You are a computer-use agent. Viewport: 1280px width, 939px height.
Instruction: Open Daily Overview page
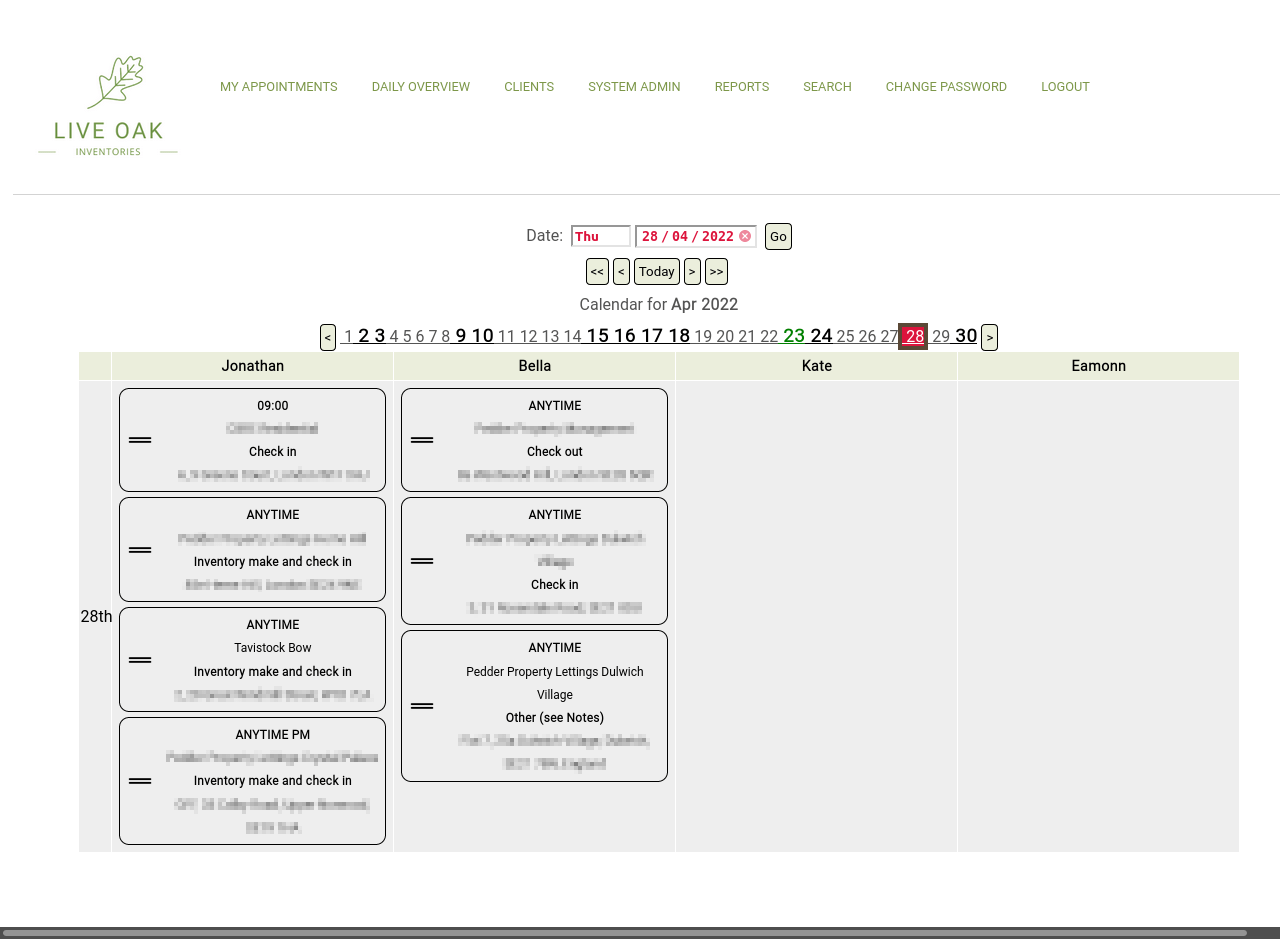point(421,87)
